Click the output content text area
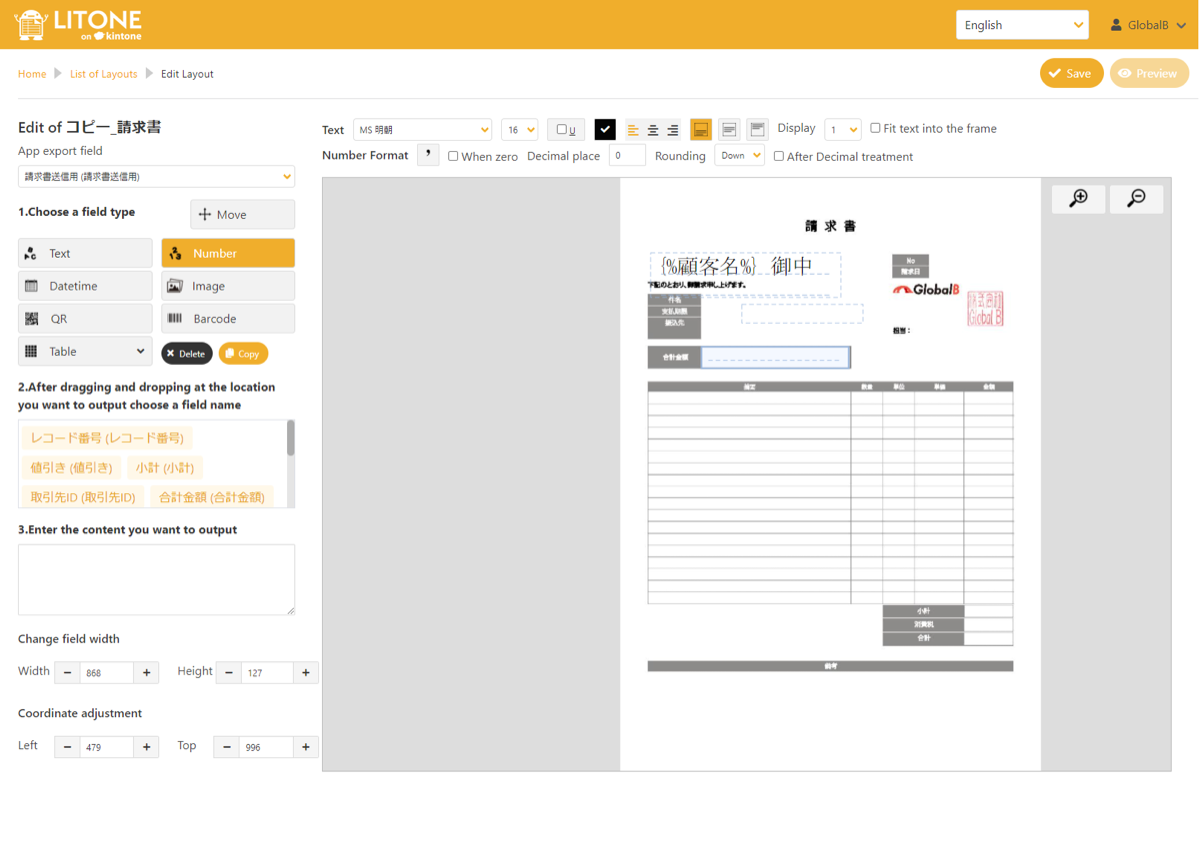The width and height of the screenshot is (1200, 855). (x=157, y=580)
